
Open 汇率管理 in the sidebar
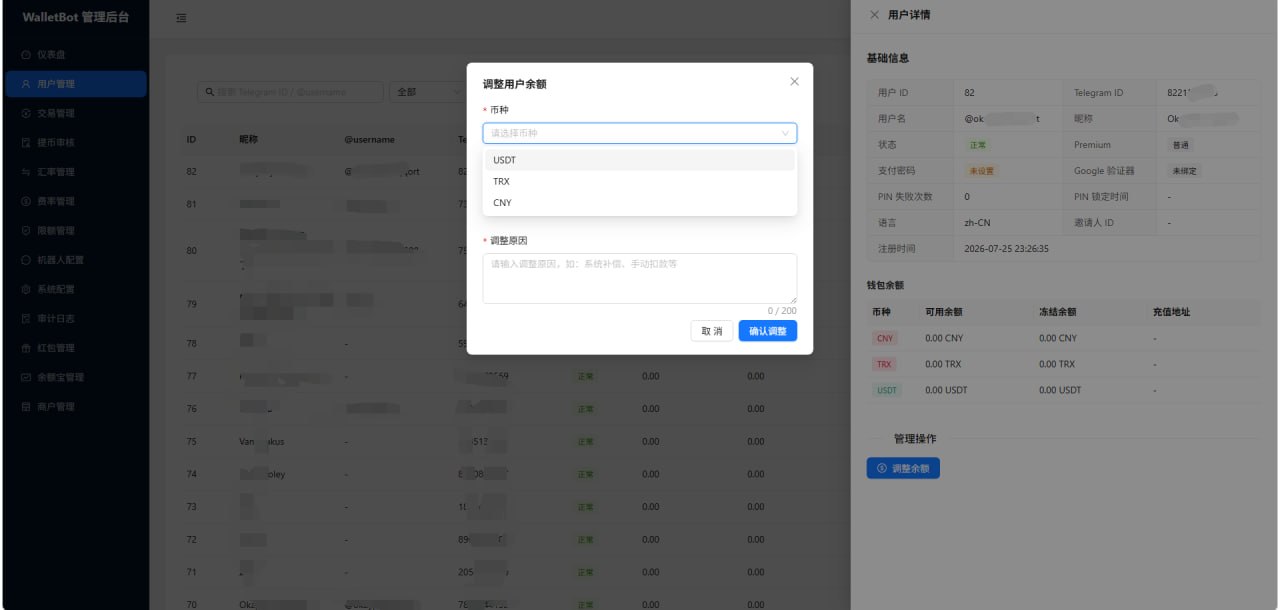pyautogui.click(x=75, y=172)
